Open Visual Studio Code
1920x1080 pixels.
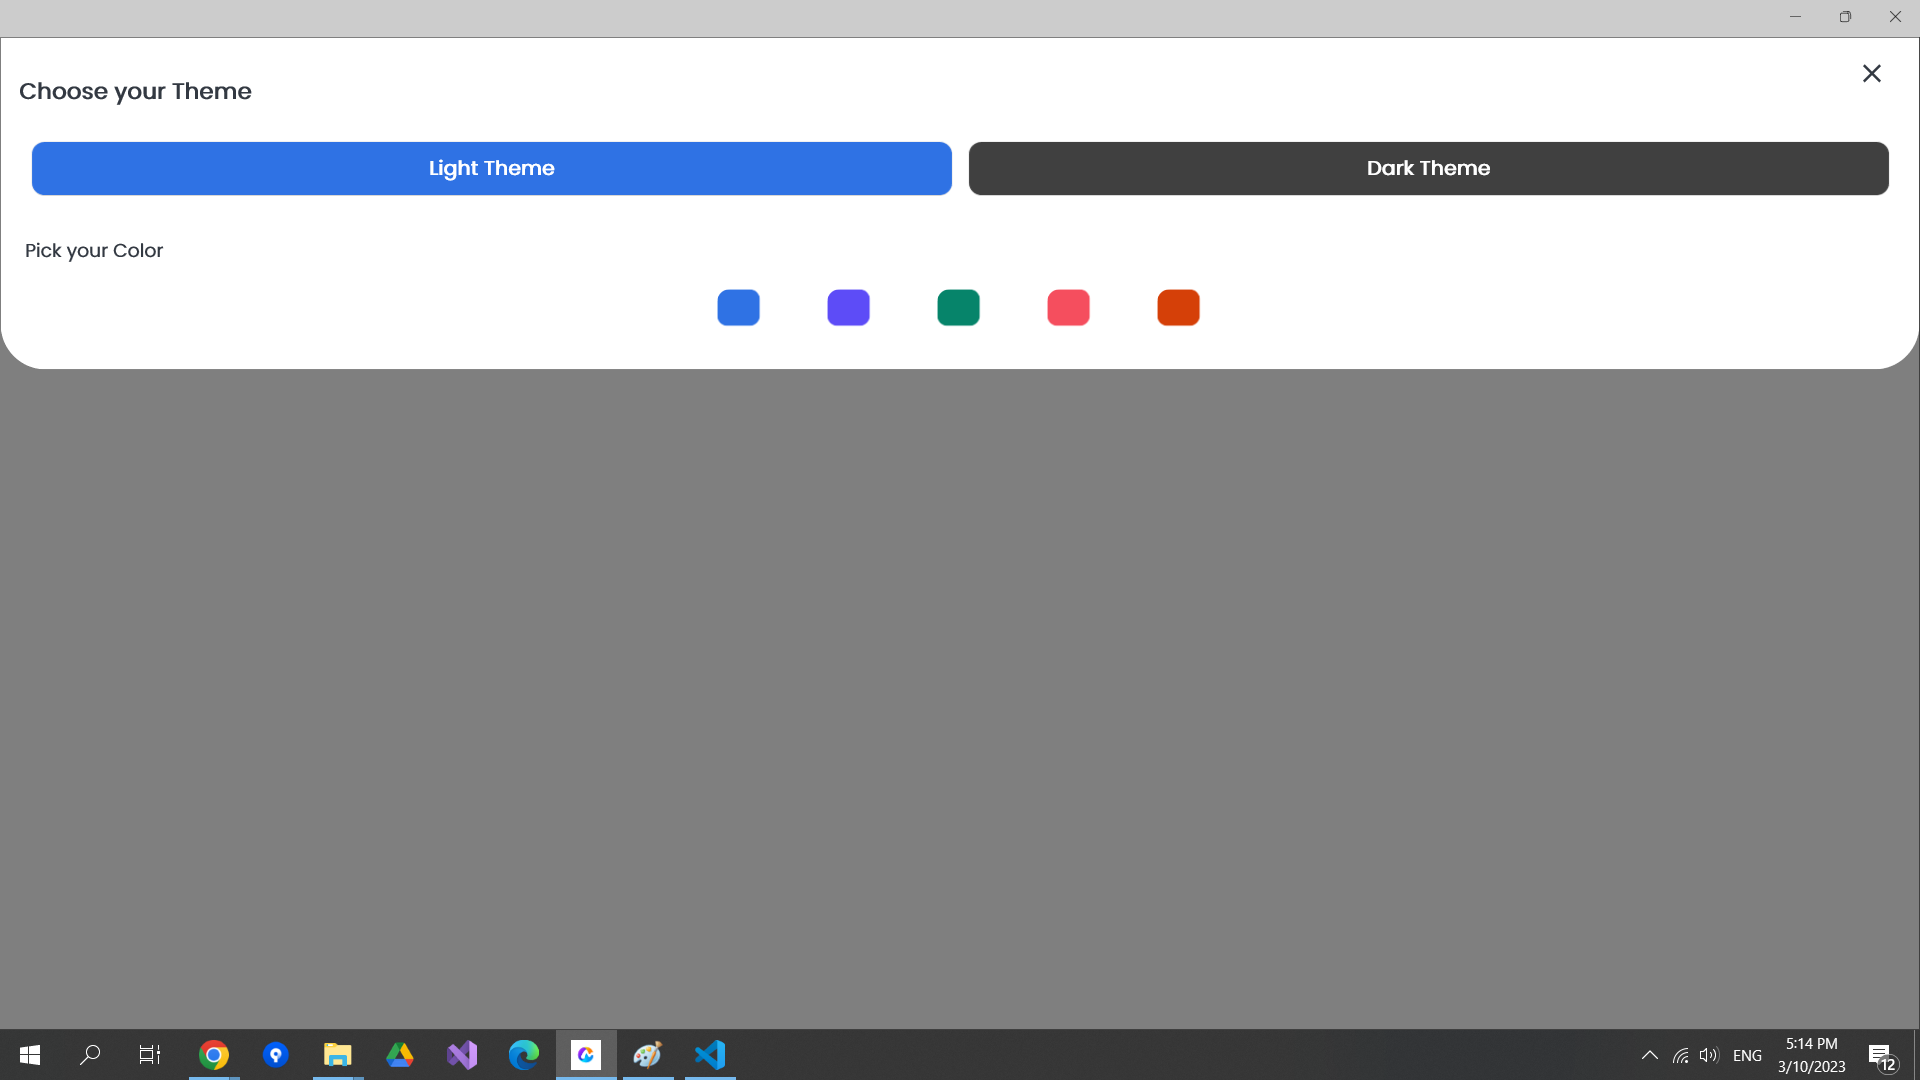point(709,1055)
